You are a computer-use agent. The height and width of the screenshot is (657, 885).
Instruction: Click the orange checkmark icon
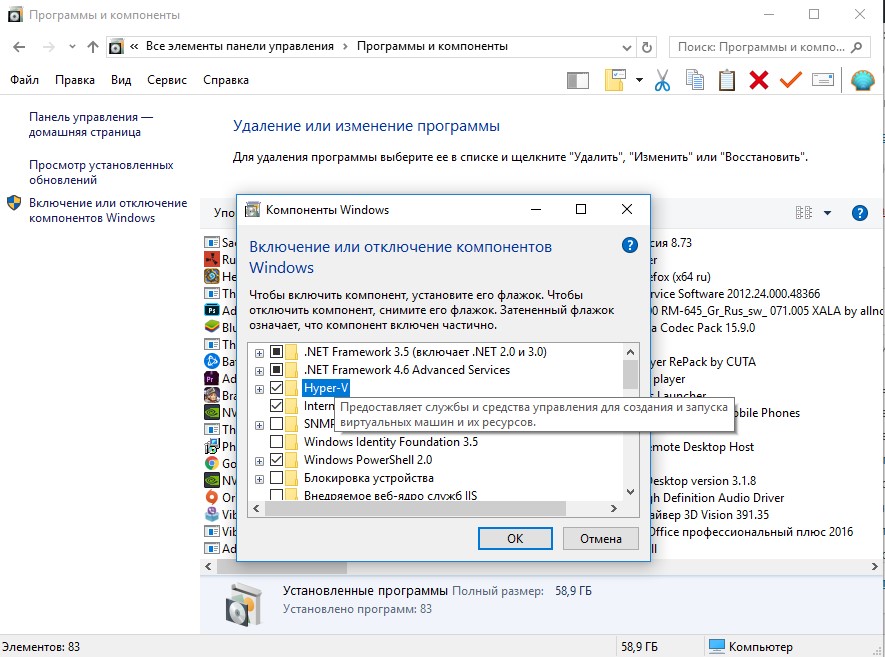pyautogui.click(x=790, y=80)
